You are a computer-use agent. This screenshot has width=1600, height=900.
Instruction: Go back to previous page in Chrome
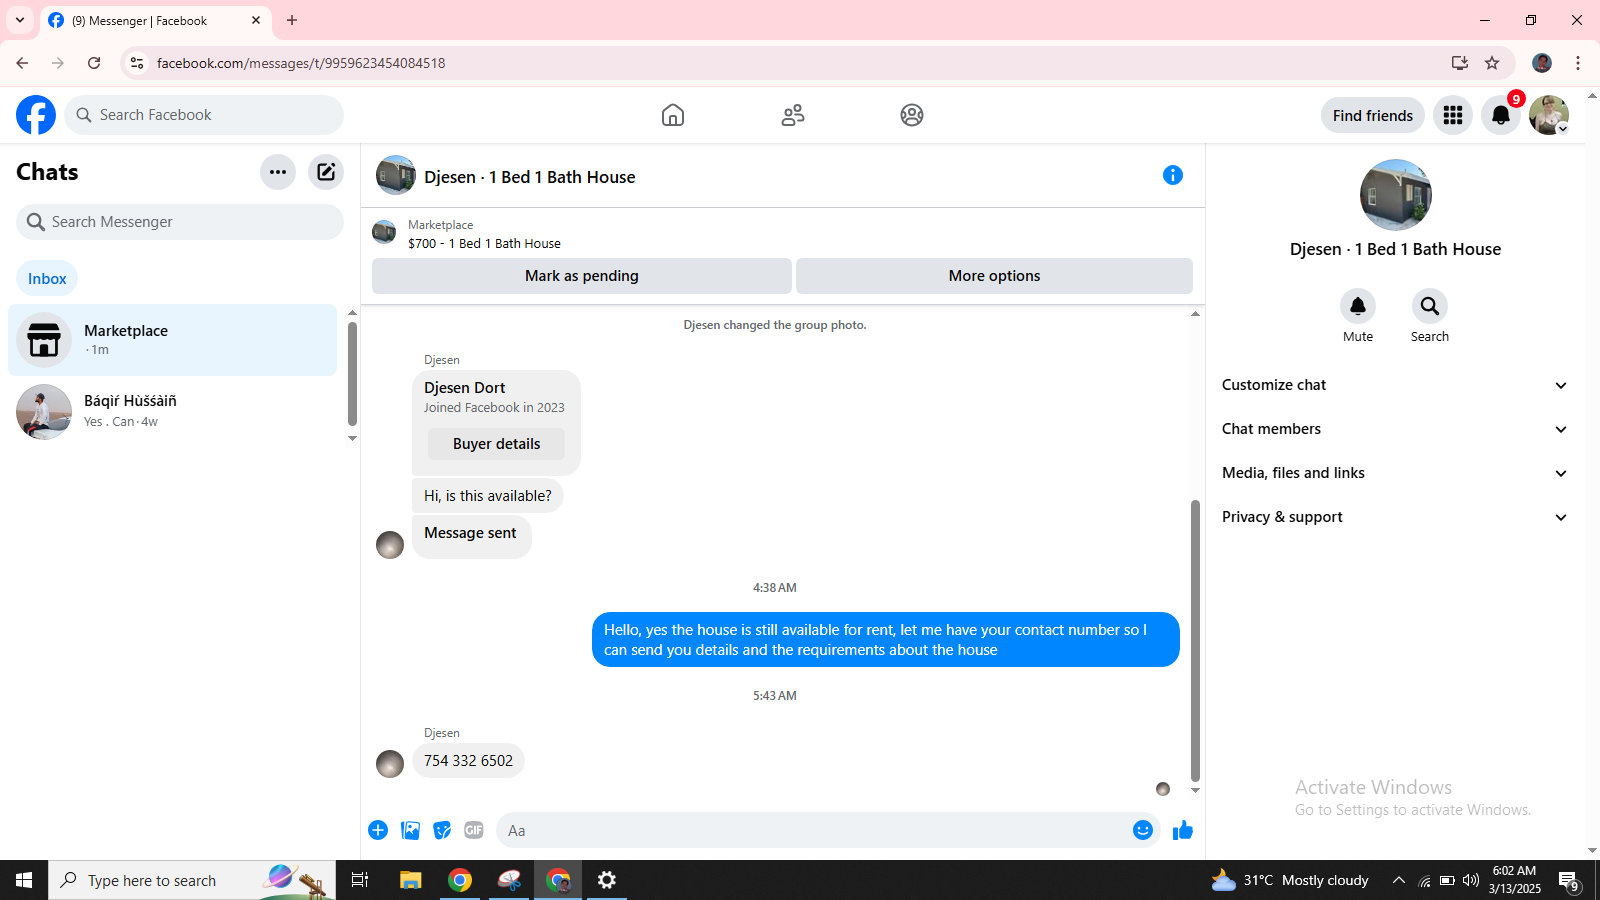(x=22, y=63)
